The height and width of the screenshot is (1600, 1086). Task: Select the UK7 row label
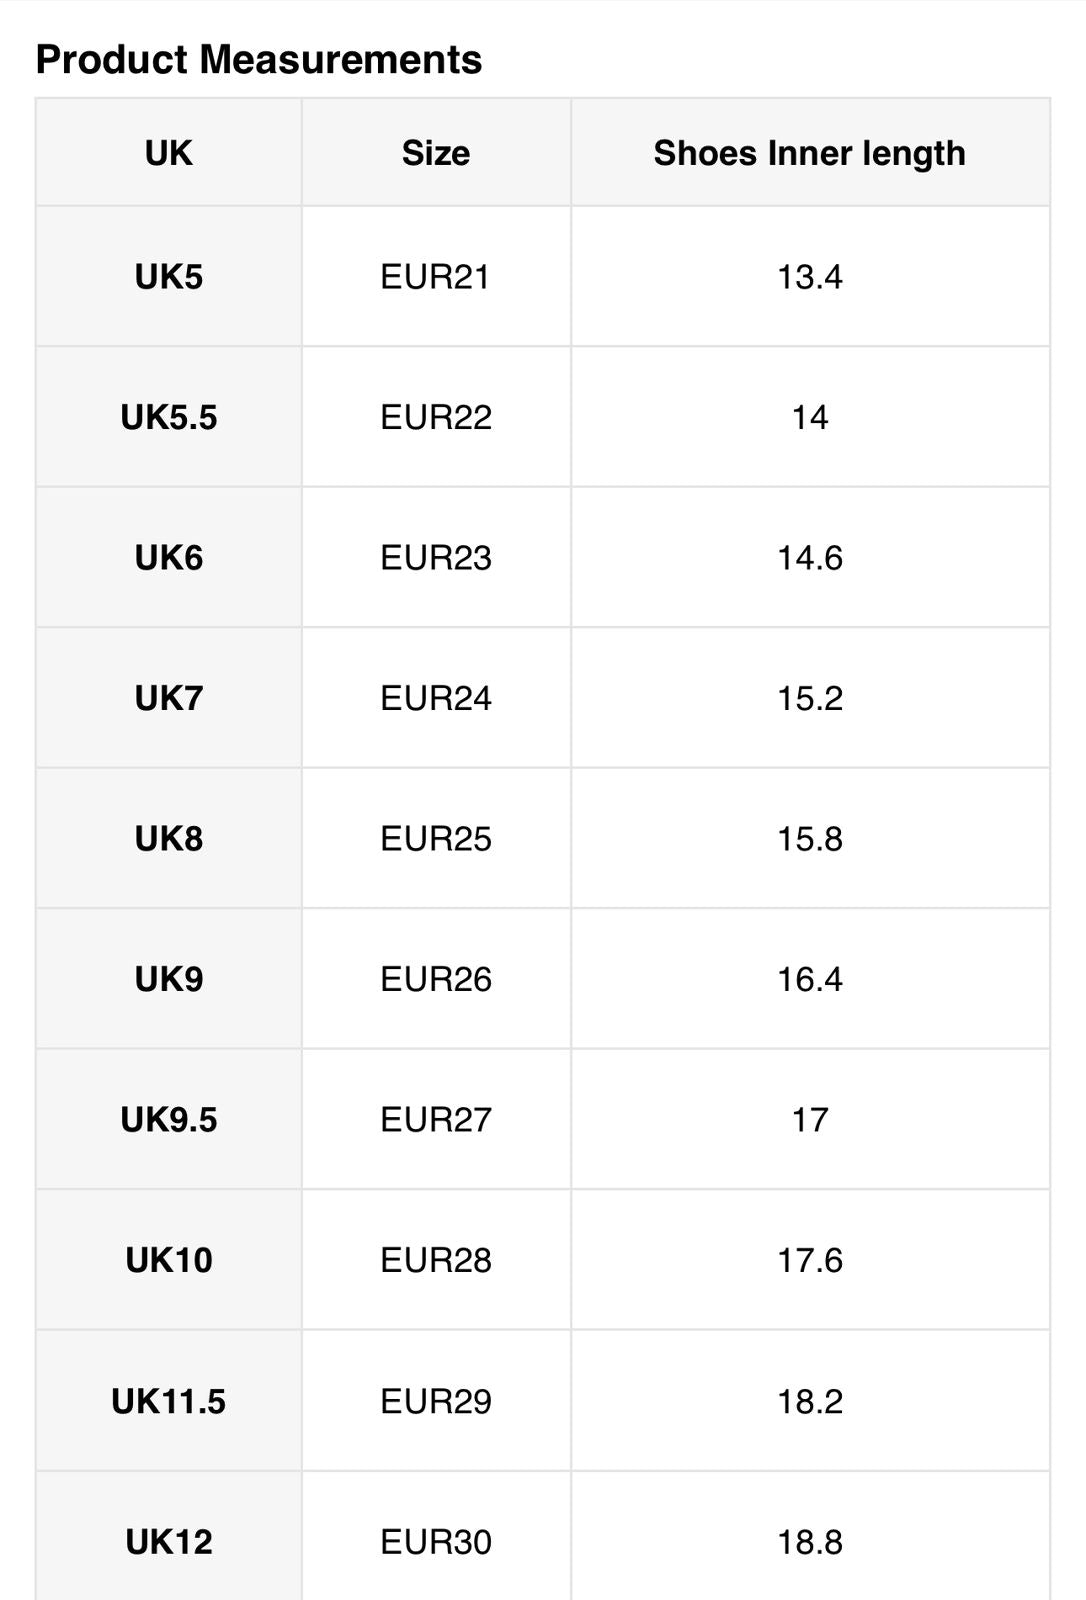coord(169,698)
